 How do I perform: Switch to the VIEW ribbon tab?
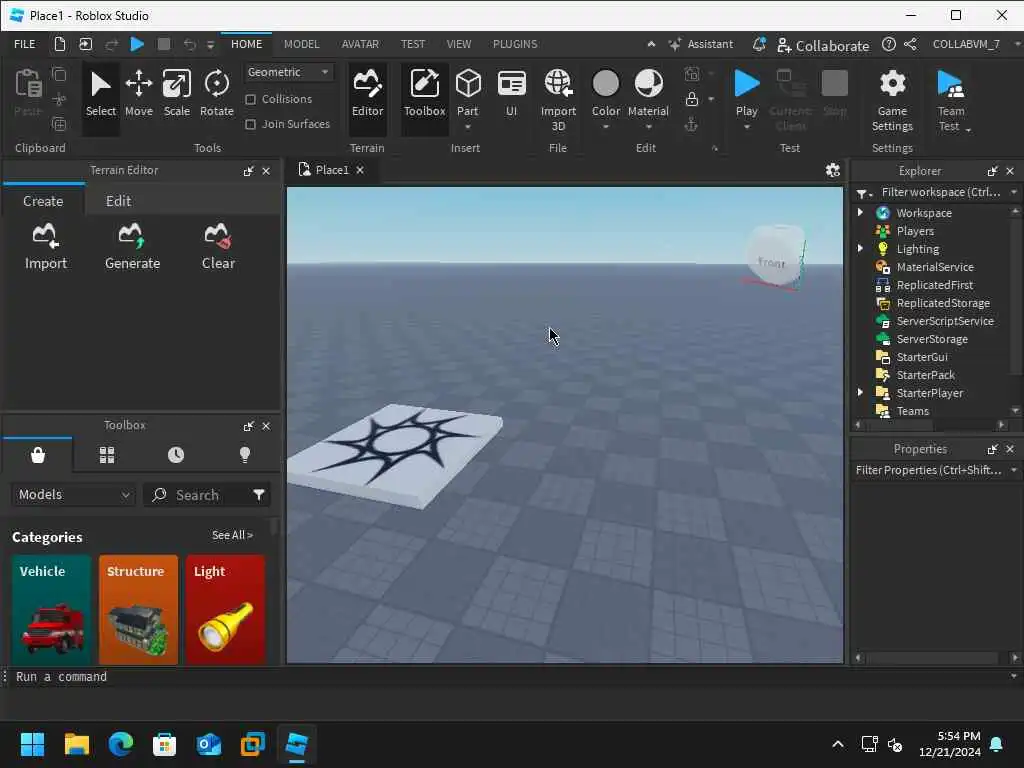click(x=458, y=44)
